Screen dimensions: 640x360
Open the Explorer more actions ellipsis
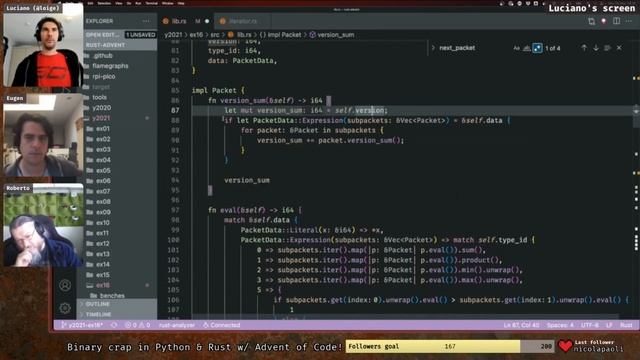pos(146,21)
